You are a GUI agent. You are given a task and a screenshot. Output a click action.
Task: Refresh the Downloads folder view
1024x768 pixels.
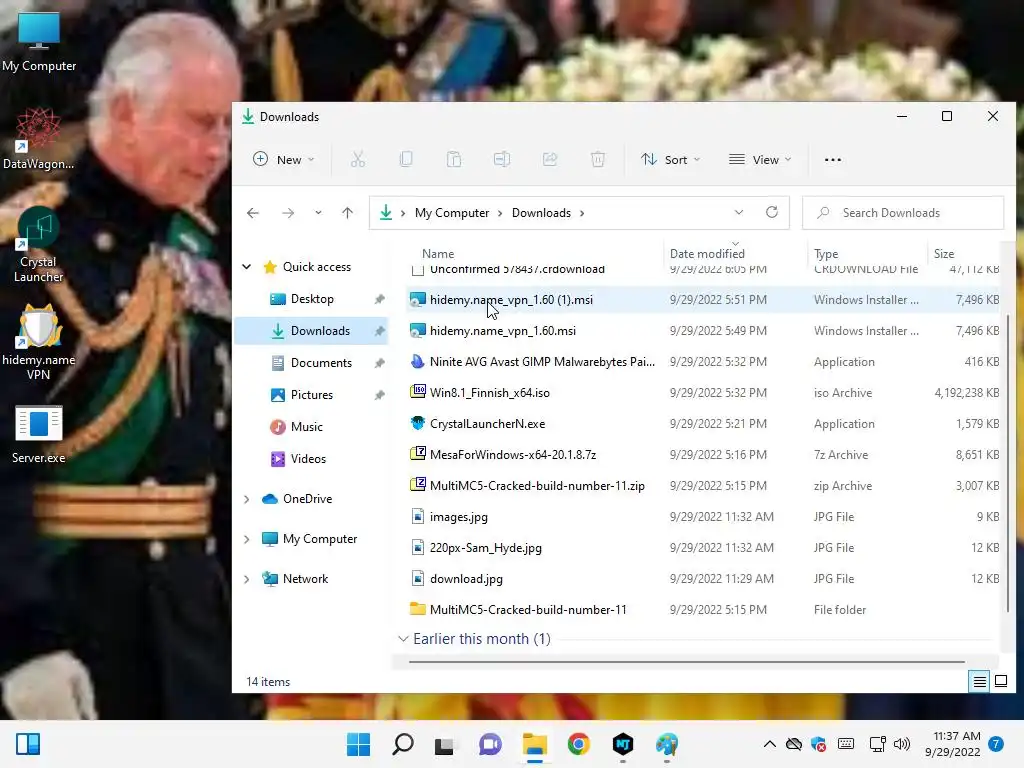tap(772, 212)
